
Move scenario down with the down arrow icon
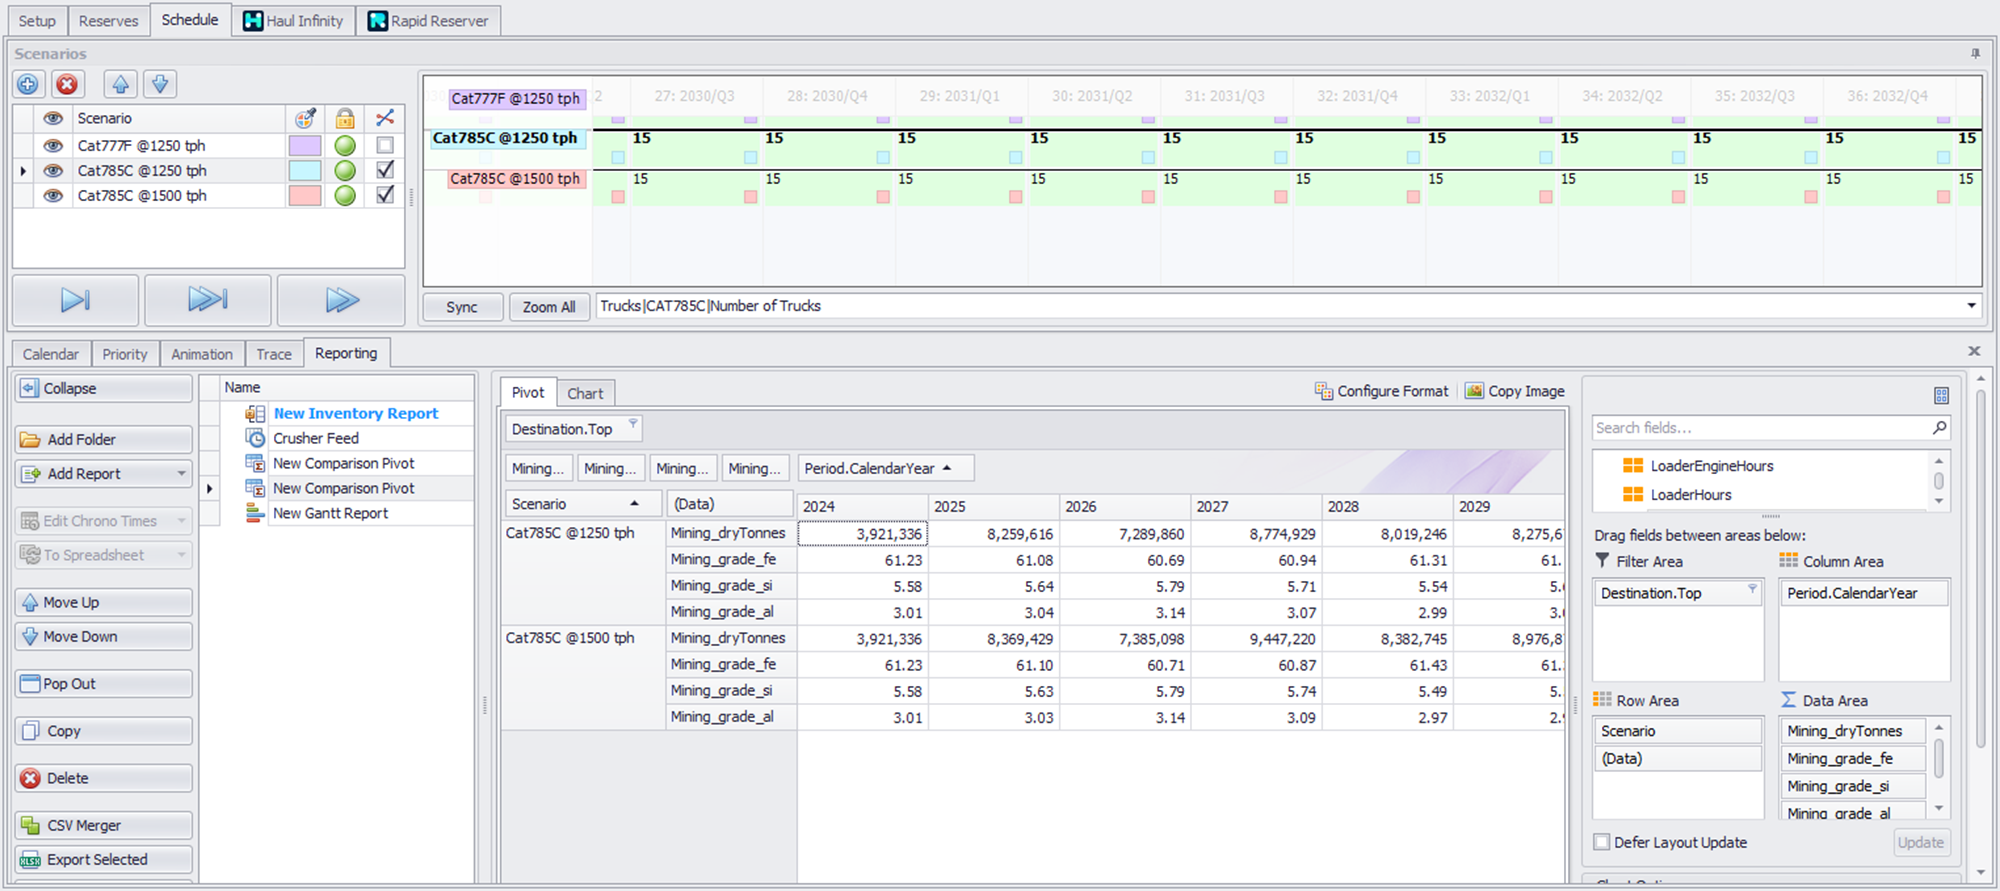(160, 85)
